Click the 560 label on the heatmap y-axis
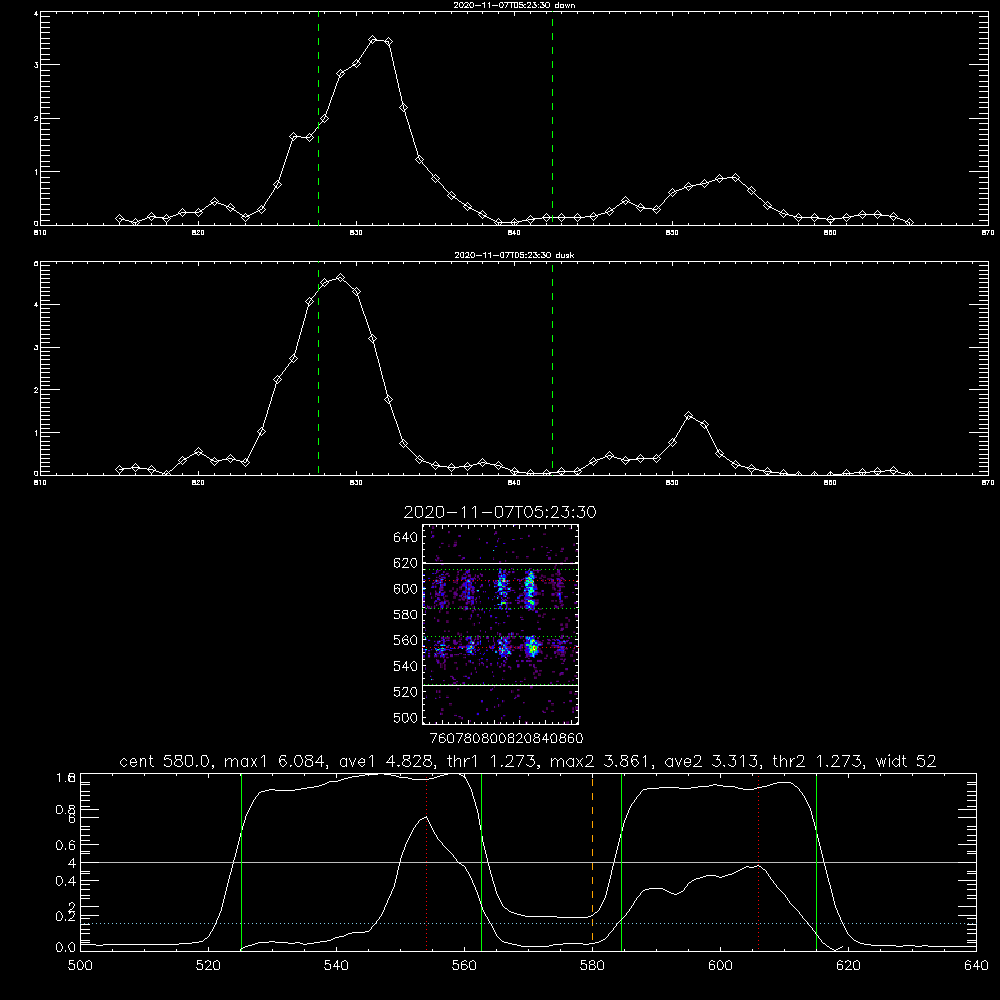The image size is (1000, 1000). [x=405, y=640]
